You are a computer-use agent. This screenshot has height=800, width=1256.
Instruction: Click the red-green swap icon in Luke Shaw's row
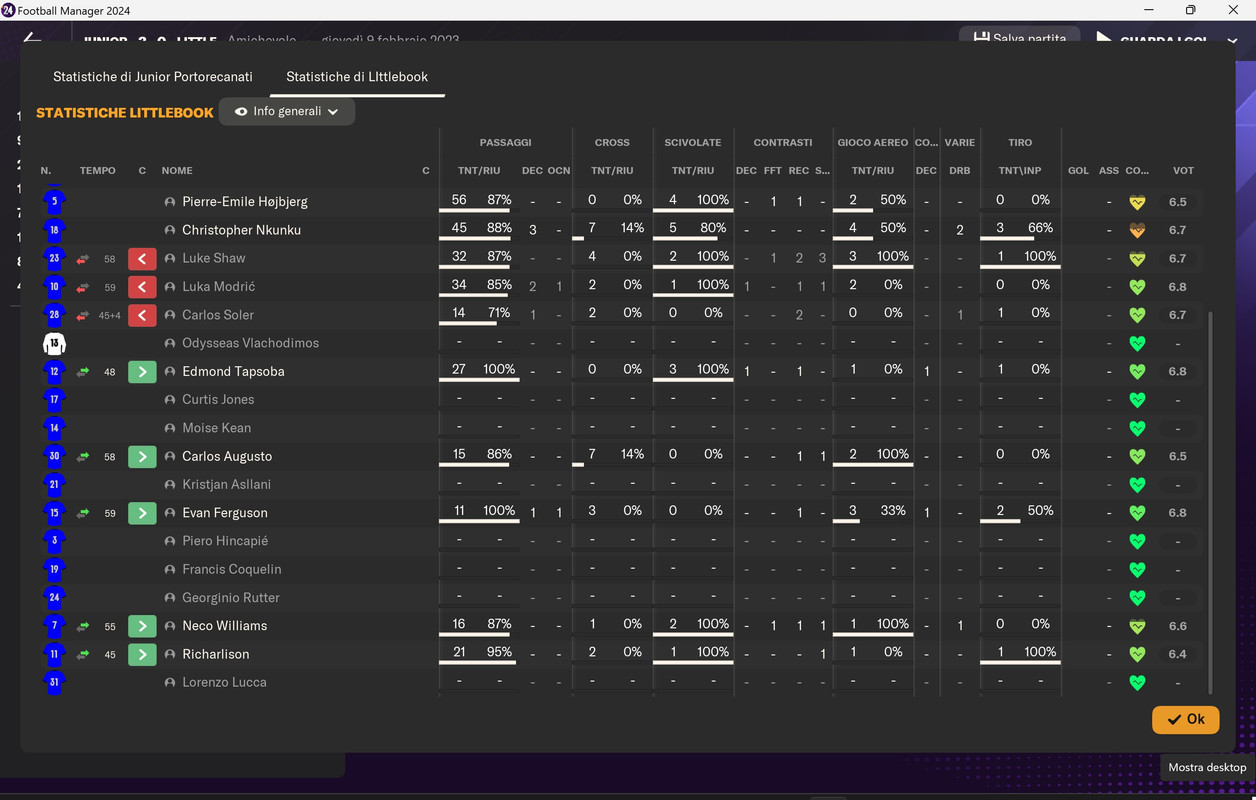(x=83, y=259)
